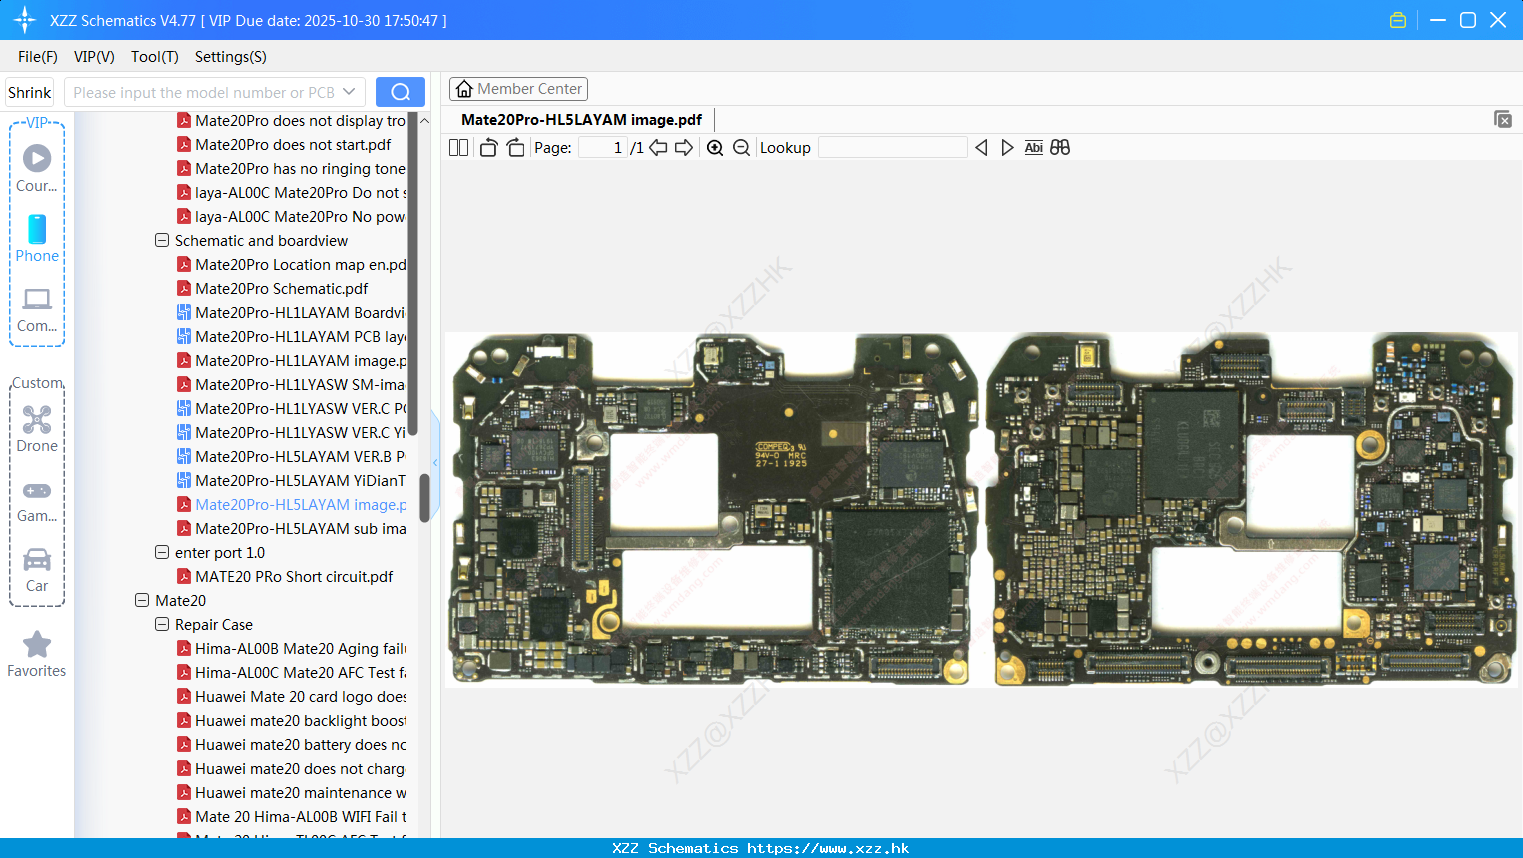Open Mate20Pro-HL1LYASW SM-image file
The image size is (1523, 858).
pyautogui.click(x=291, y=384)
